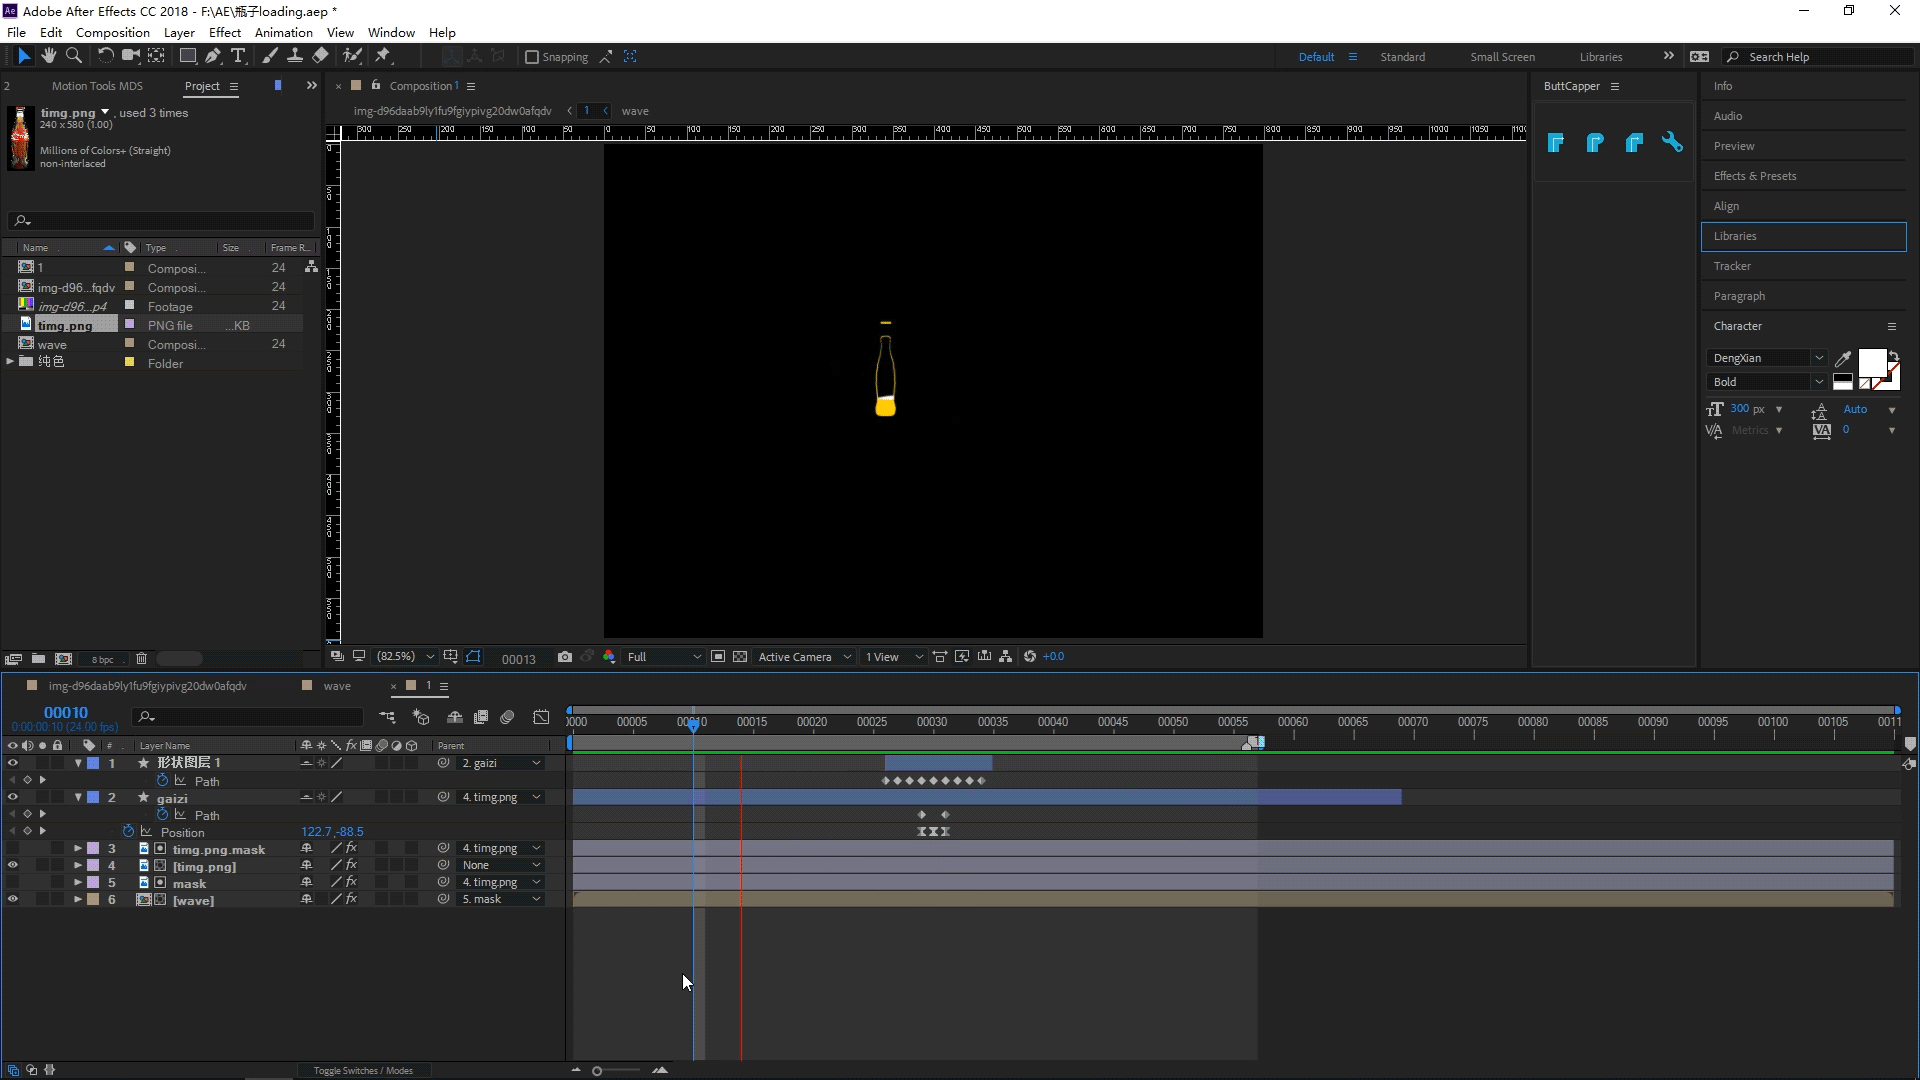Viewport: 1920px width, 1080px height.
Task: Click the white fill color swatch
Action: pos(1871,362)
